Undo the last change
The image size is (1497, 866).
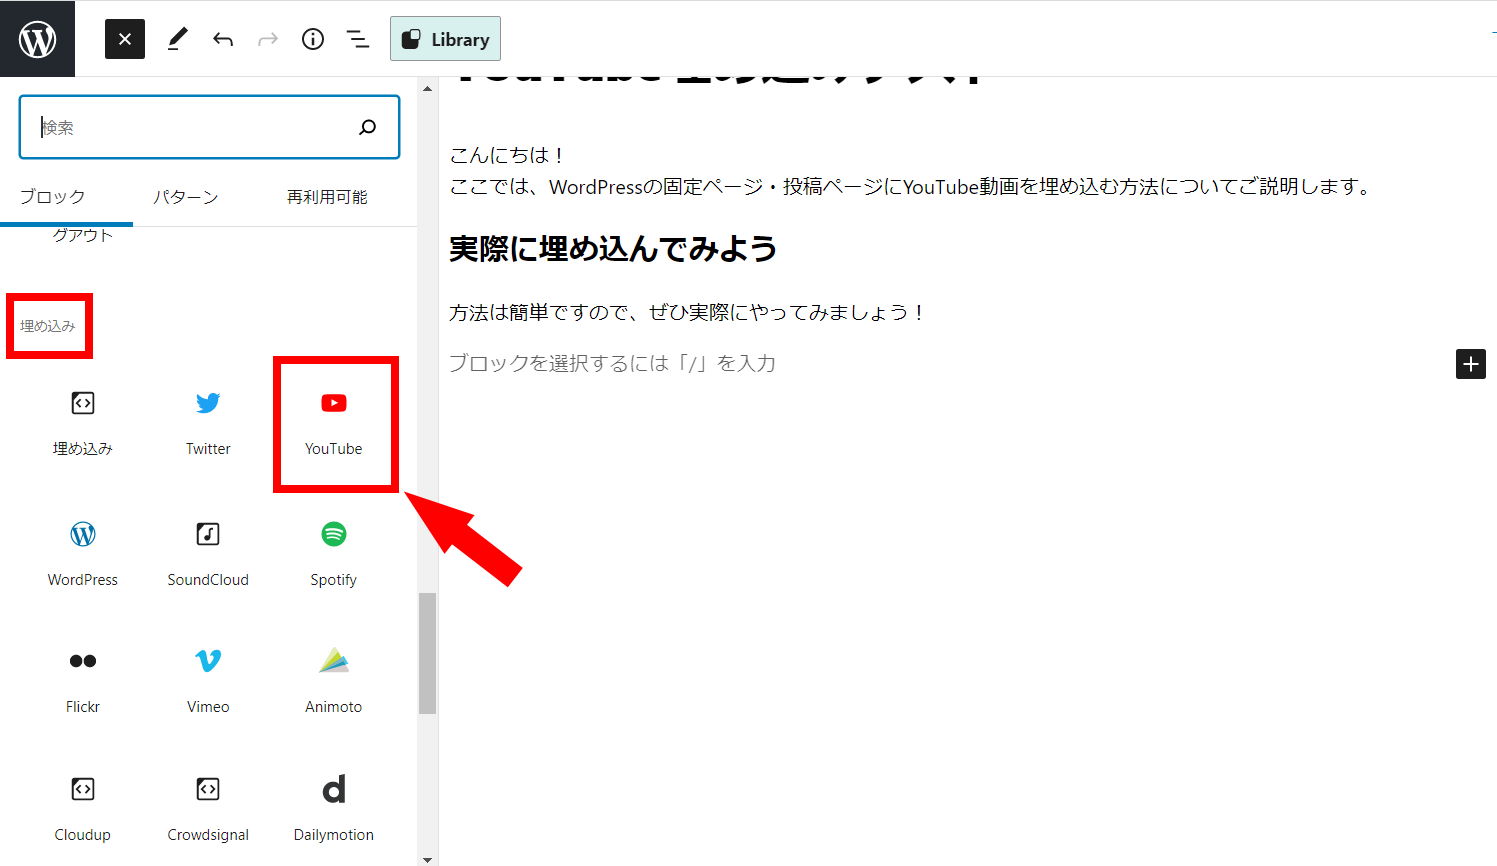(223, 40)
